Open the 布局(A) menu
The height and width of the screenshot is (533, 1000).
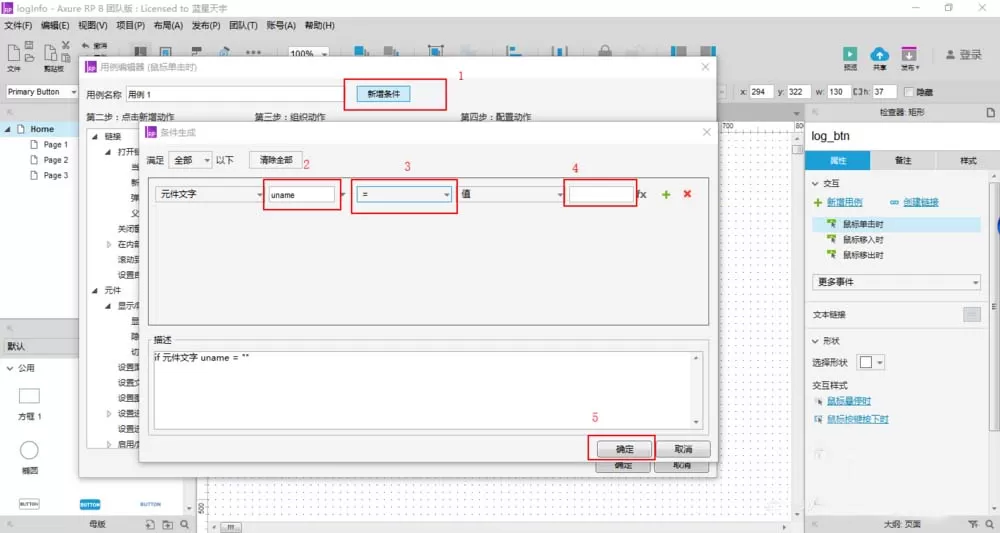168,26
